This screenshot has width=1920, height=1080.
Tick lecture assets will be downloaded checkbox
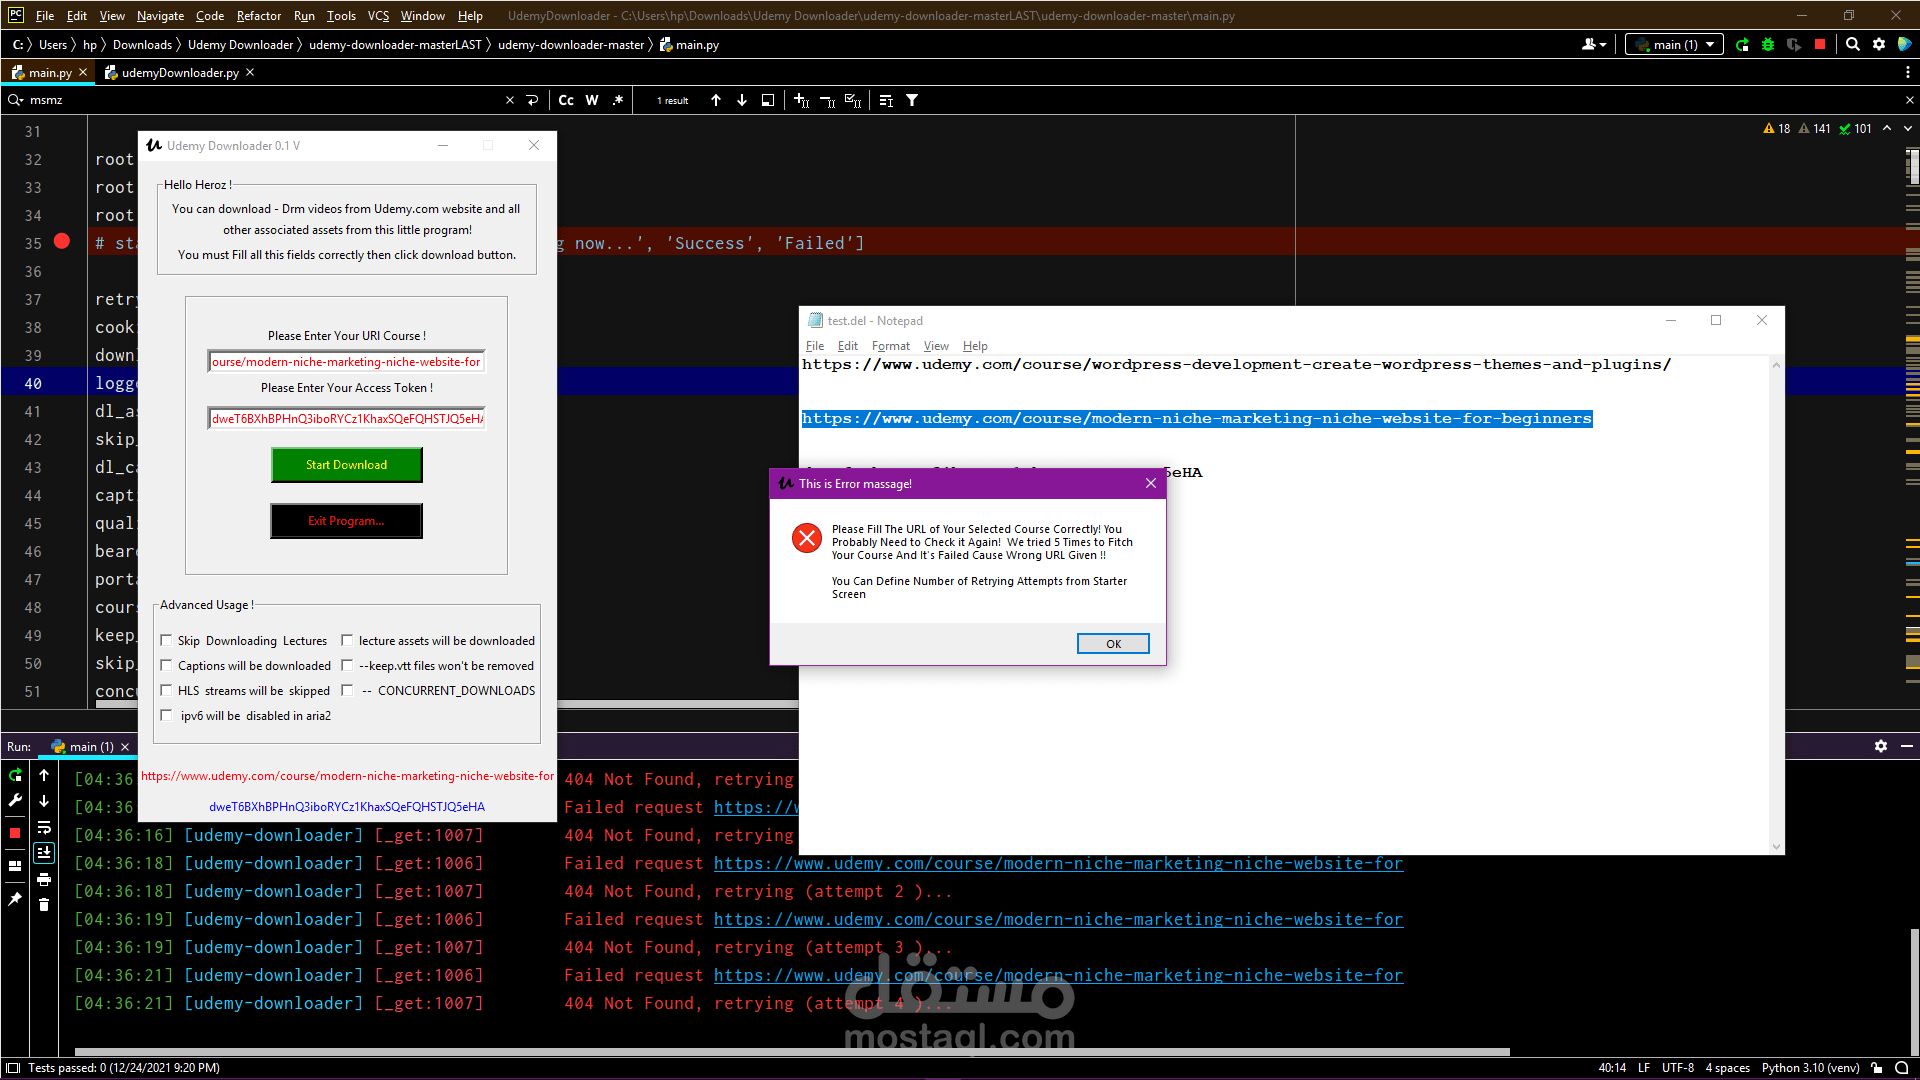[x=347, y=640]
